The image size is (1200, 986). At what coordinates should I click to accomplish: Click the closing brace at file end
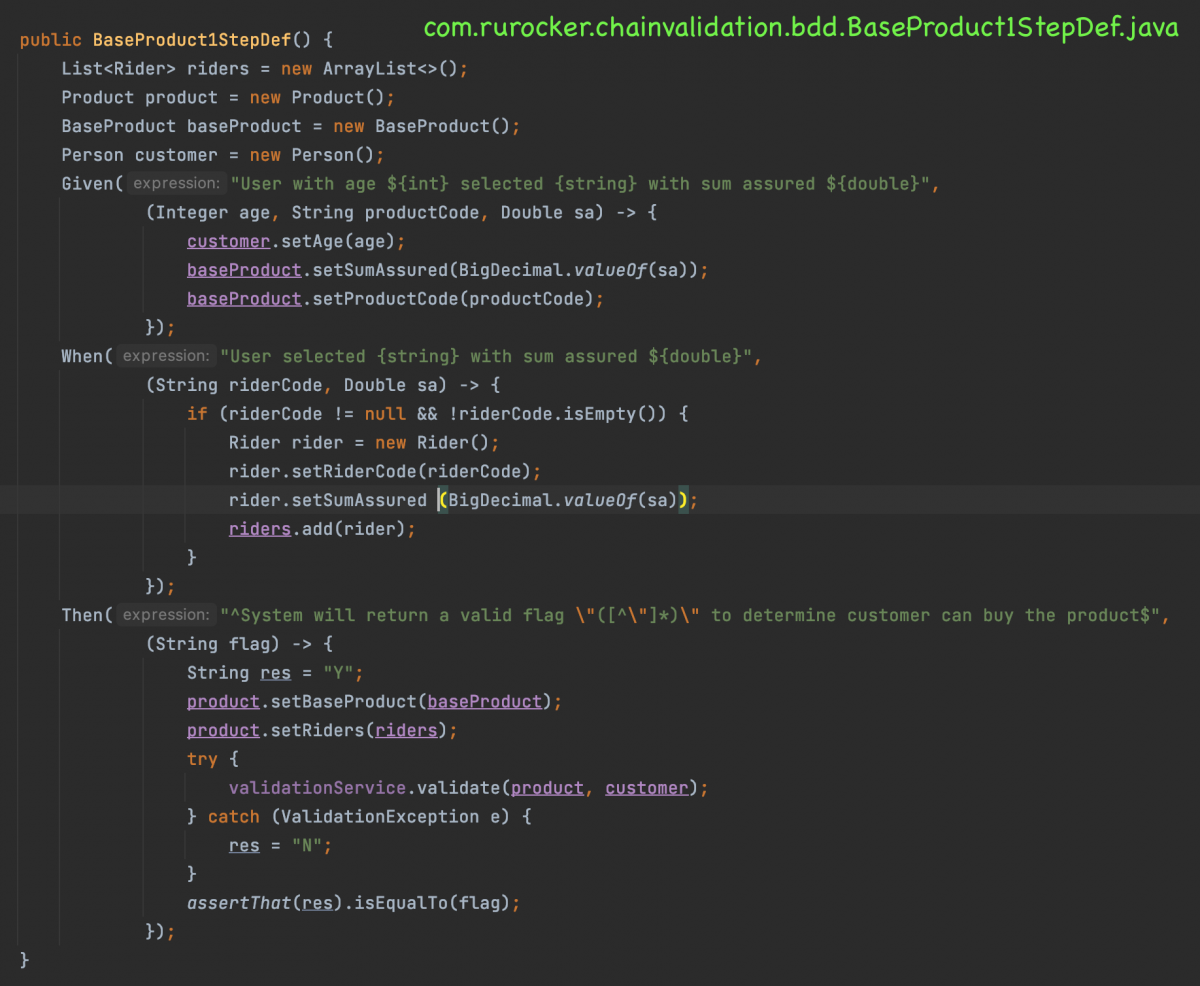click(24, 959)
